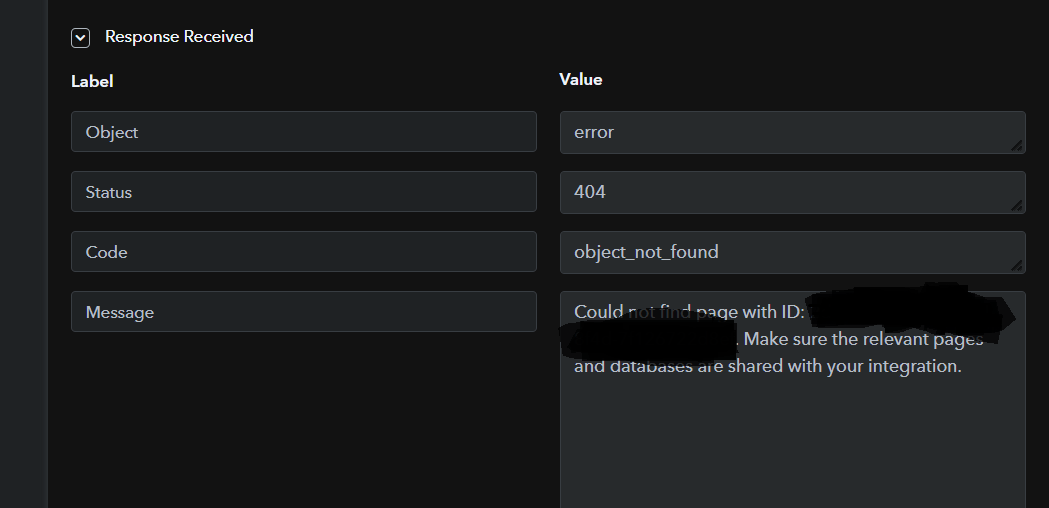
Task: Click empty space at bottom of Message value box
Action: pyautogui.click(x=790, y=450)
